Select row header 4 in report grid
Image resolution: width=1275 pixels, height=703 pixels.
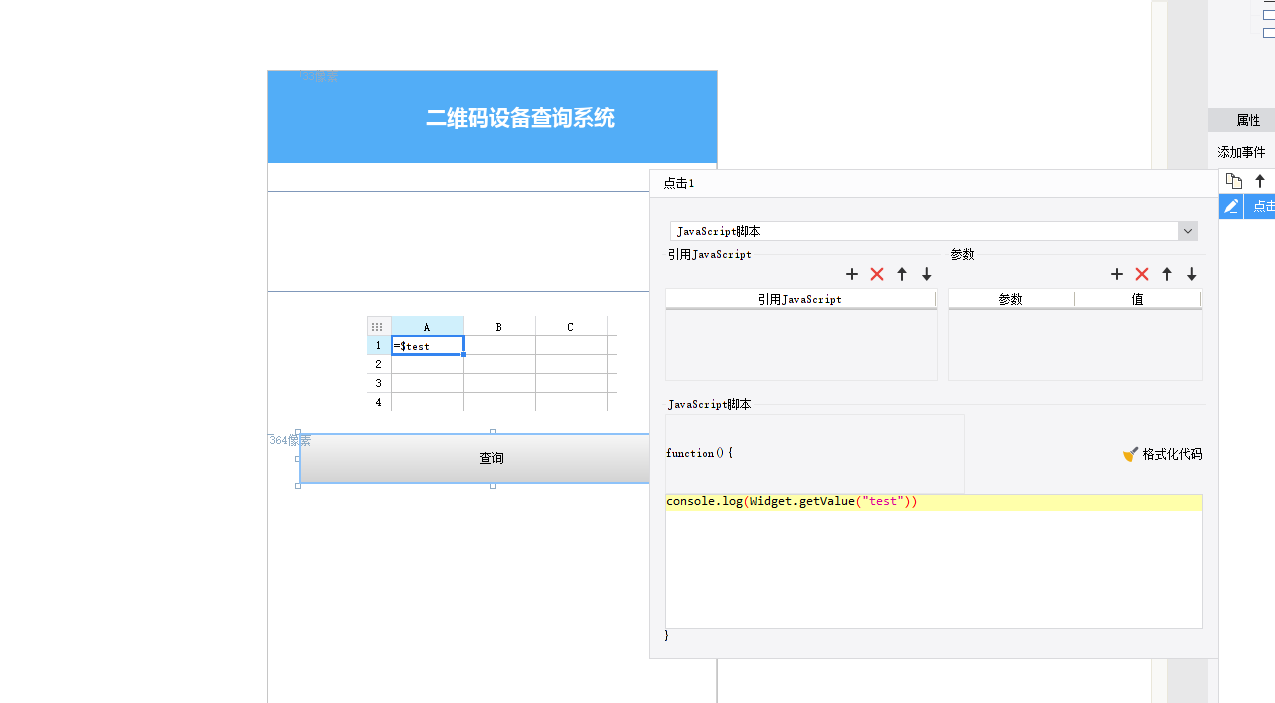tap(379, 402)
